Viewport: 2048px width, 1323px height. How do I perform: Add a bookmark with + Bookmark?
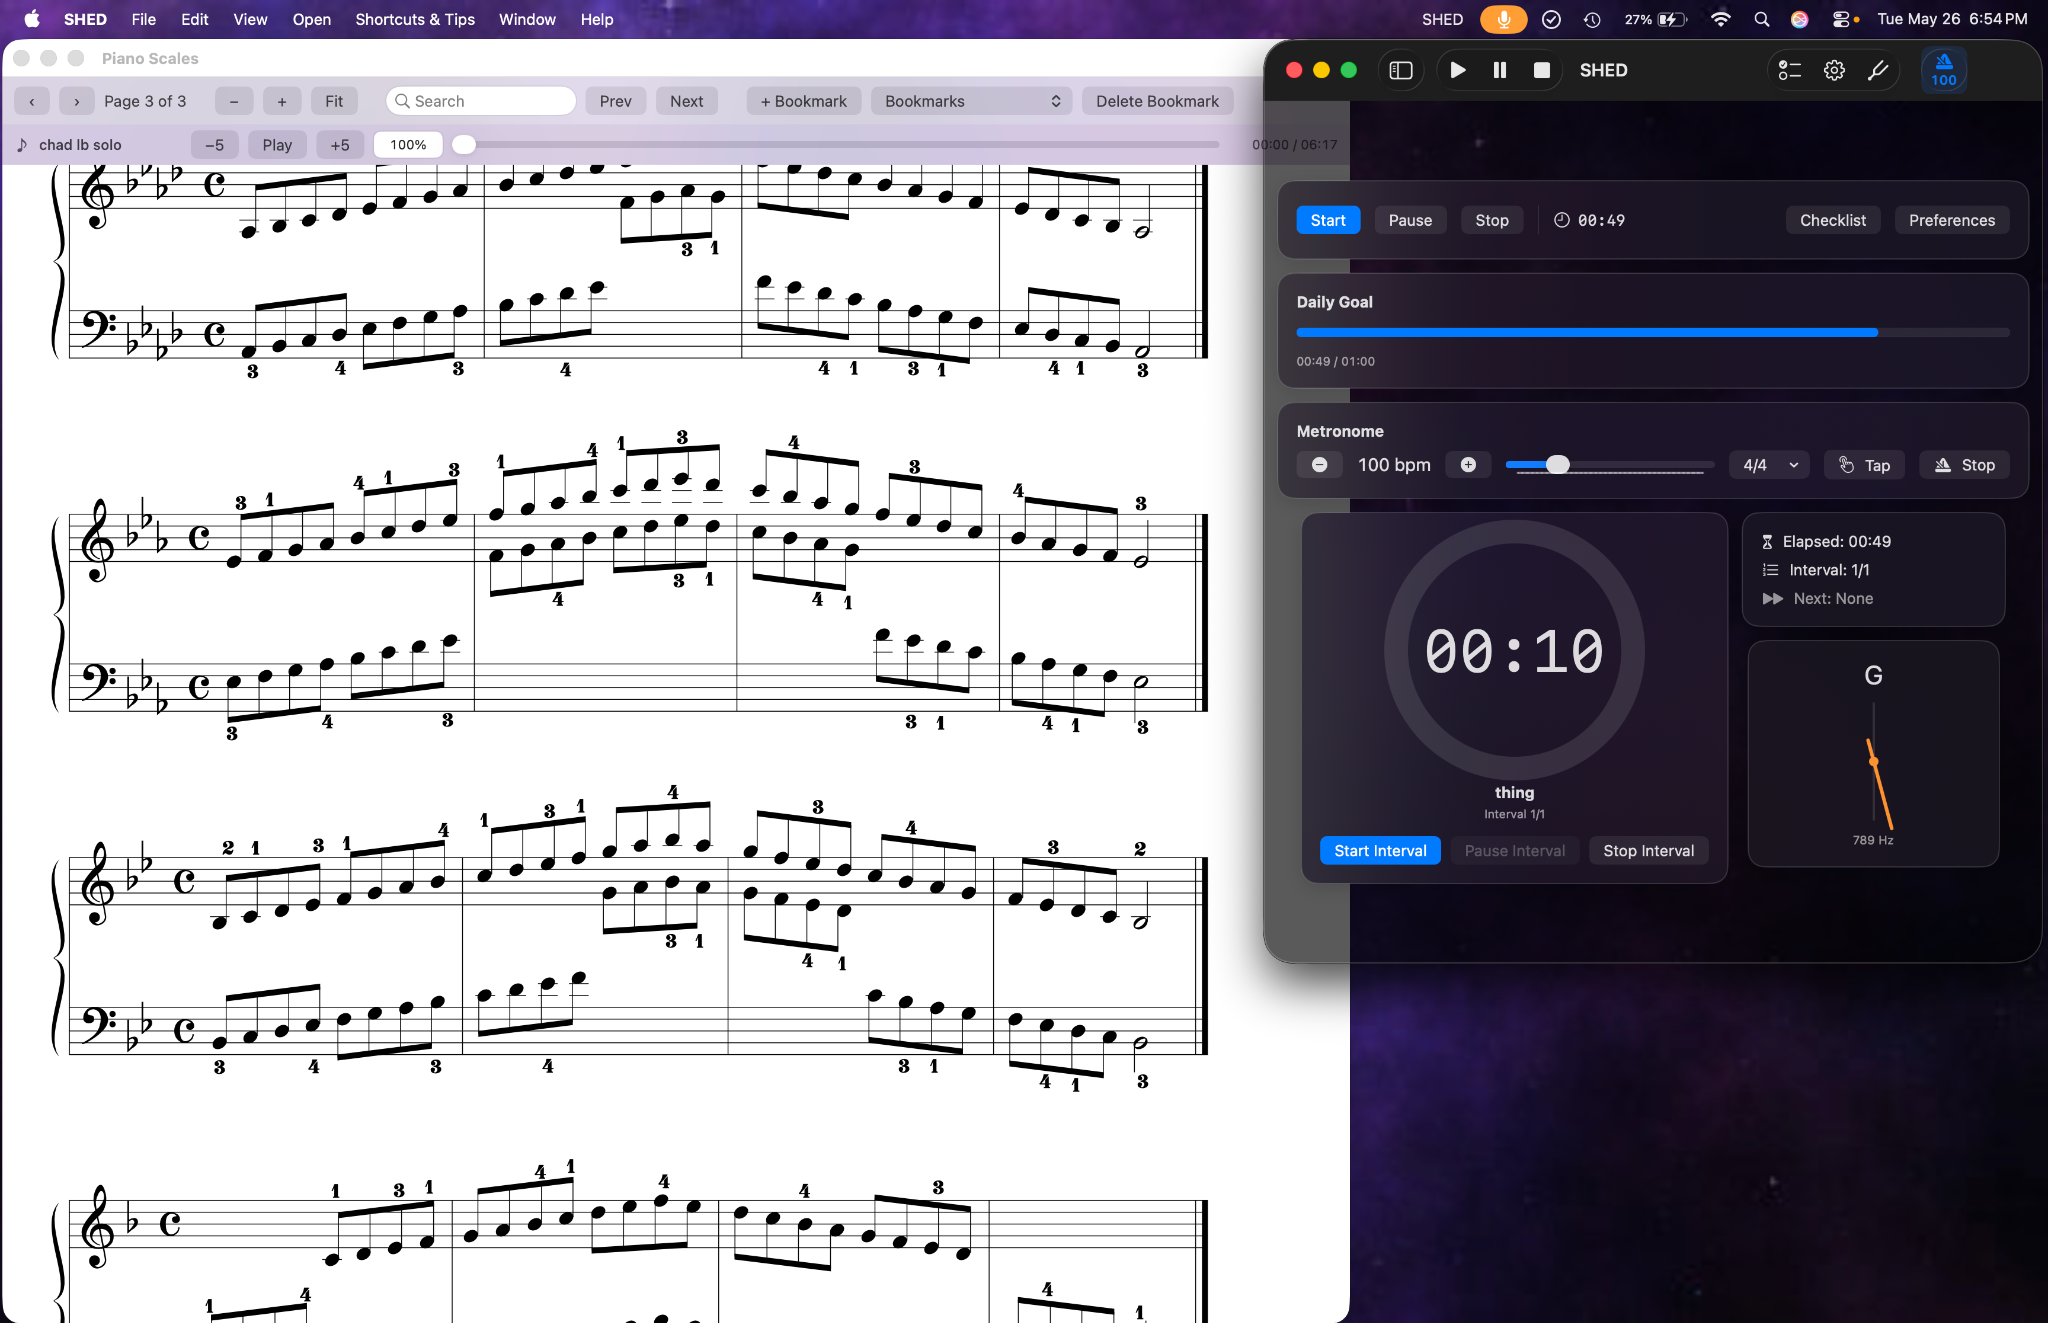click(x=804, y=101)
